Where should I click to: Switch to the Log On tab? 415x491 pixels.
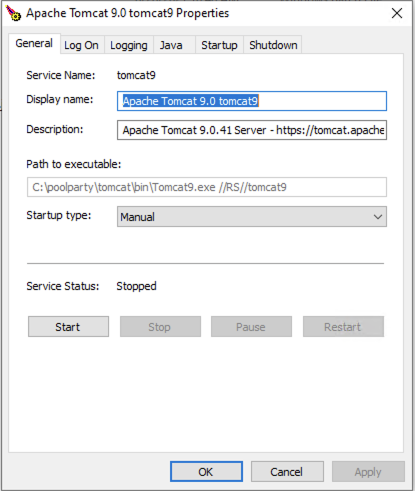click(x=81, y=45)
